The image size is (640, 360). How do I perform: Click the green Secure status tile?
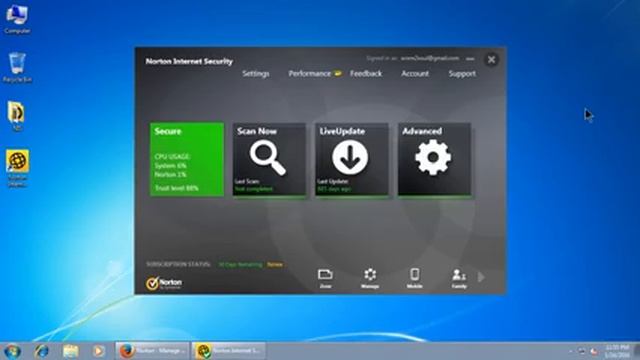187,159
